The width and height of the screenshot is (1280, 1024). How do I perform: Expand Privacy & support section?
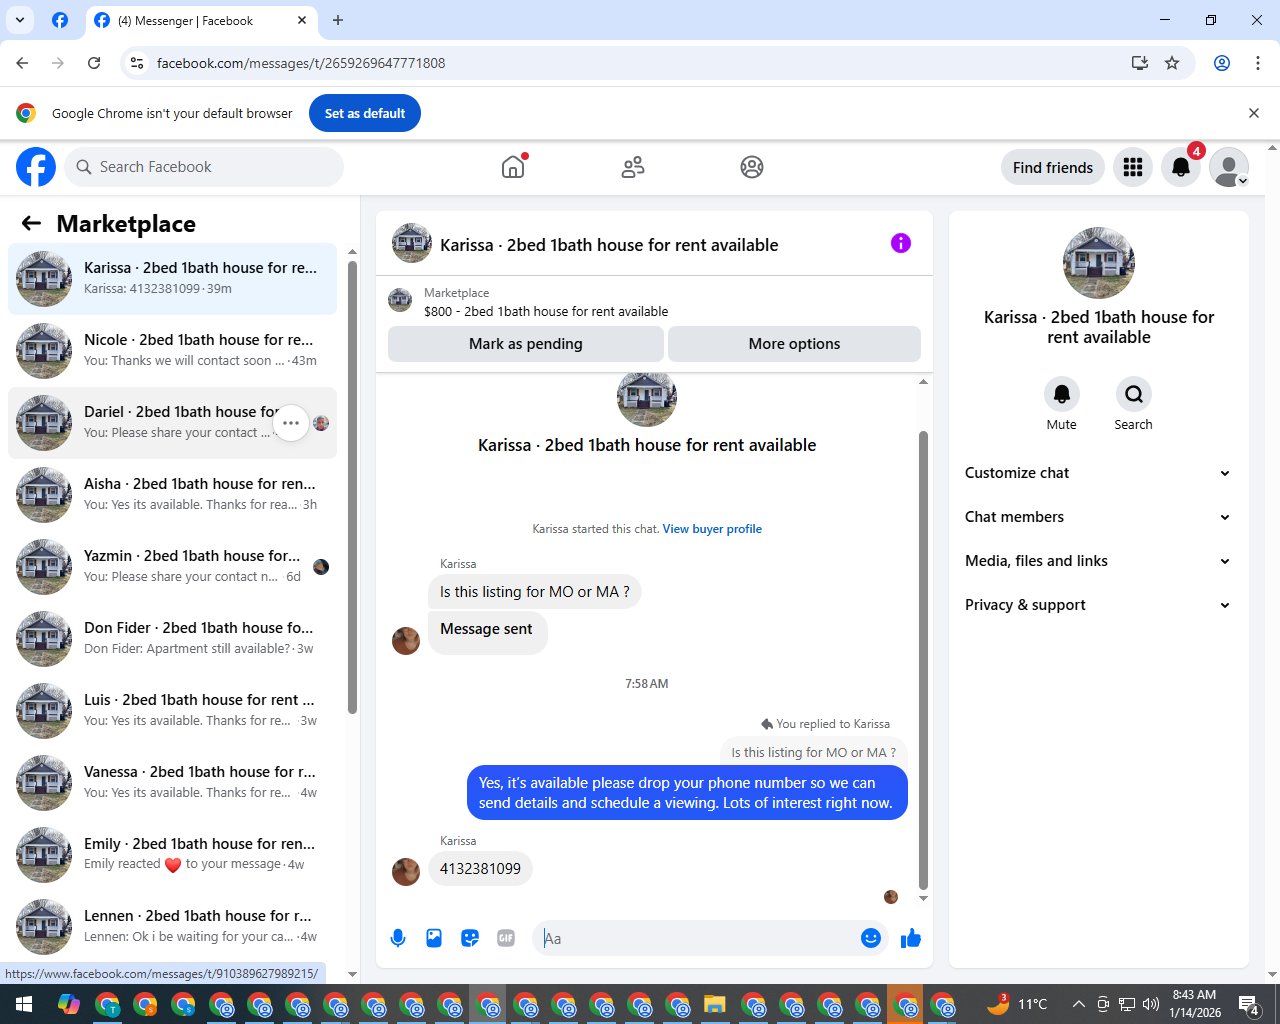1098,605
